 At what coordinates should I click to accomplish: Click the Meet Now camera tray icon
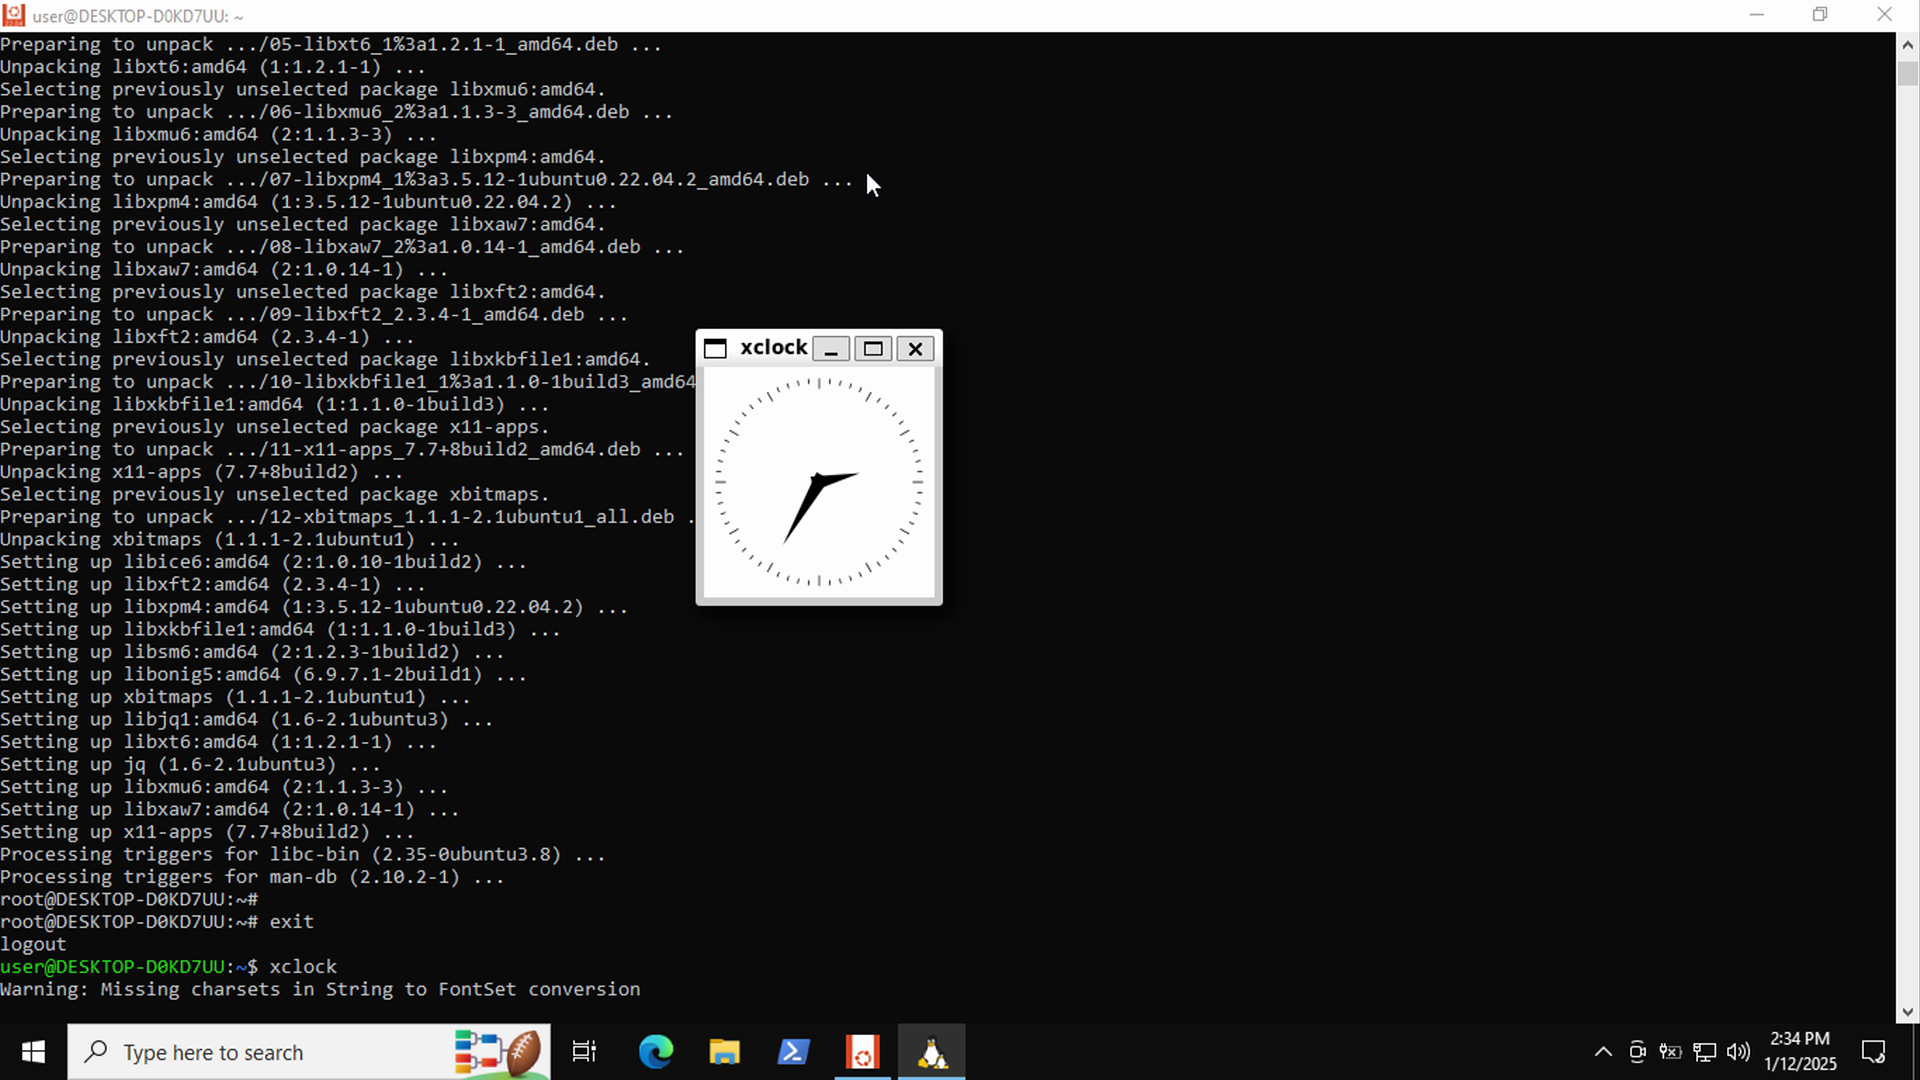pos(1637,1052)
